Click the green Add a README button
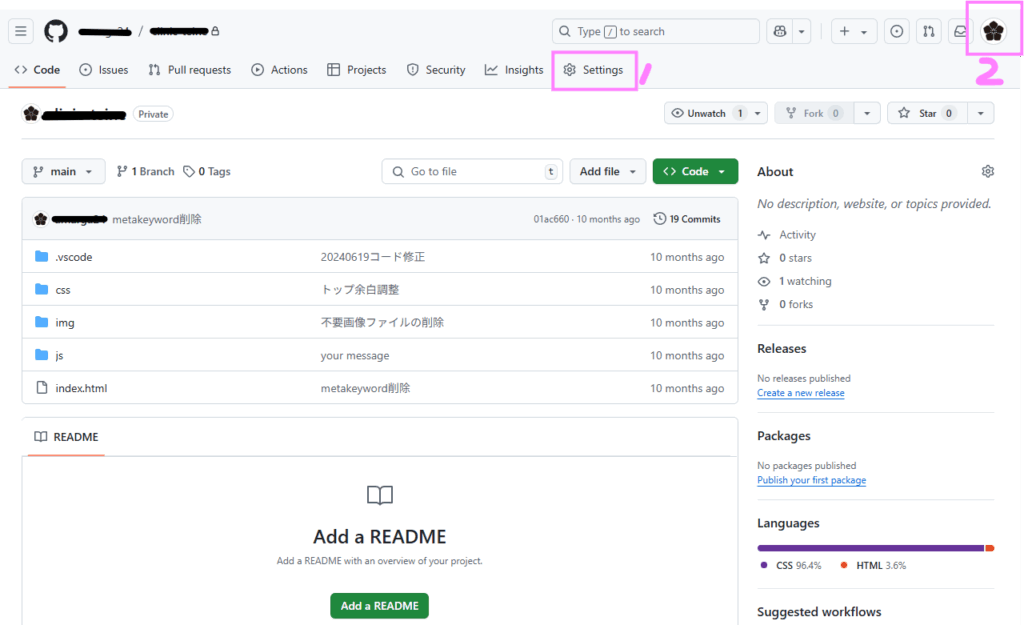 (379, 606)
